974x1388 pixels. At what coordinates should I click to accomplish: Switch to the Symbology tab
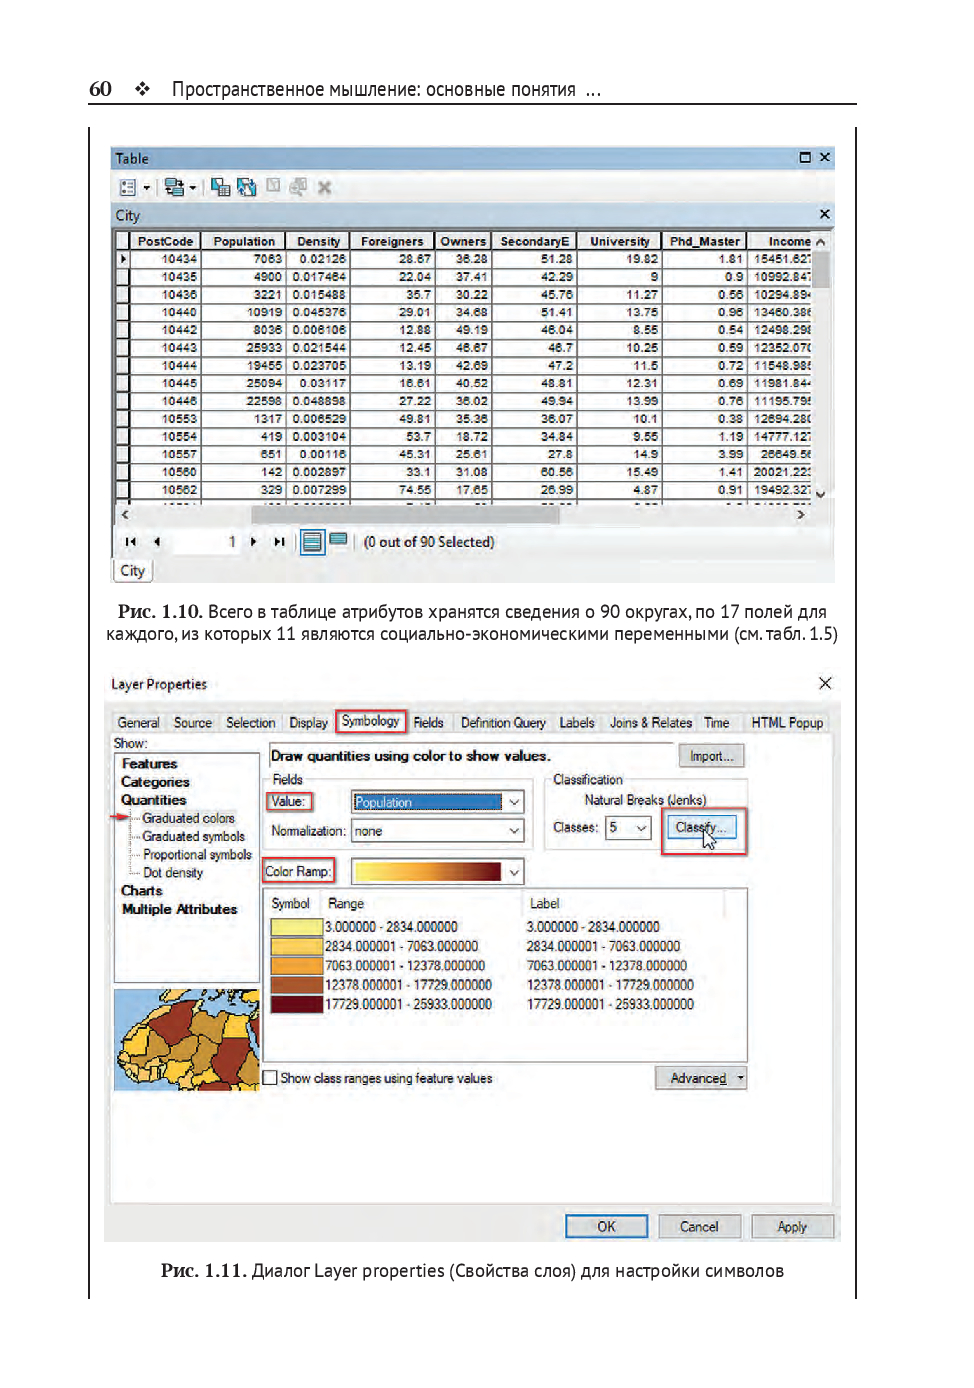[370, 721]
